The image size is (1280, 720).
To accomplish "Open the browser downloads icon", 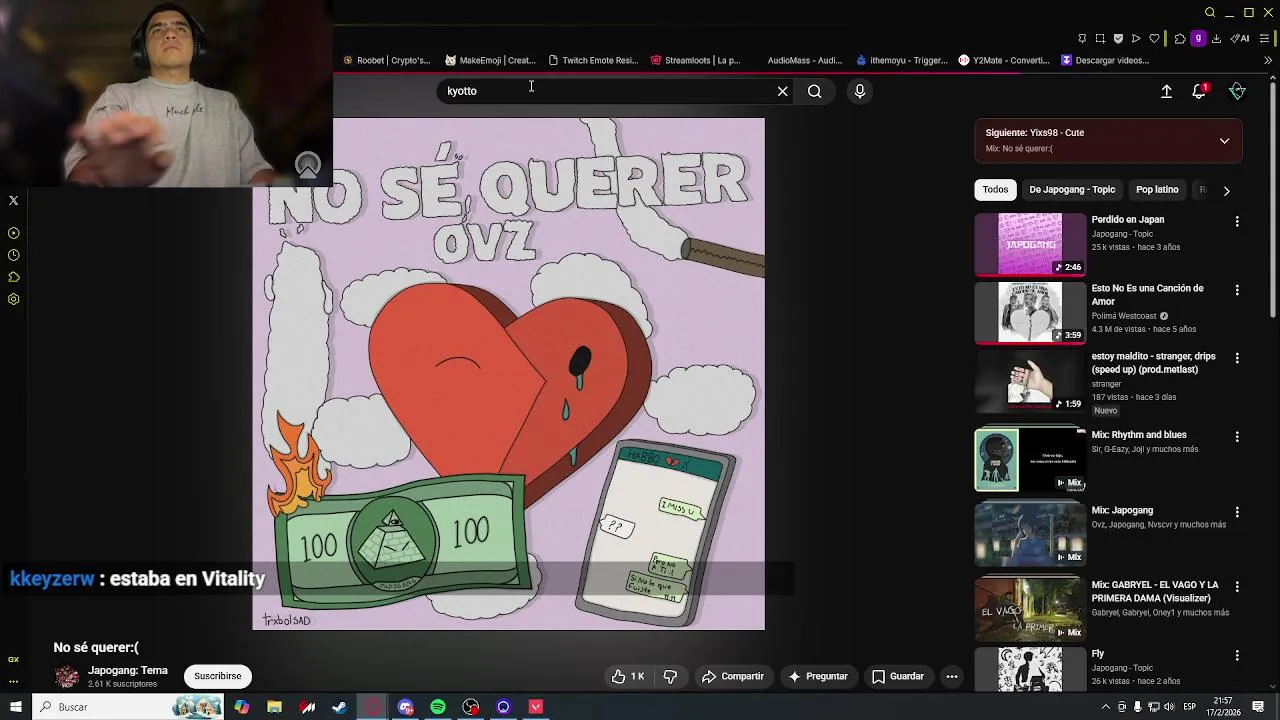I will coord(1217,39).
